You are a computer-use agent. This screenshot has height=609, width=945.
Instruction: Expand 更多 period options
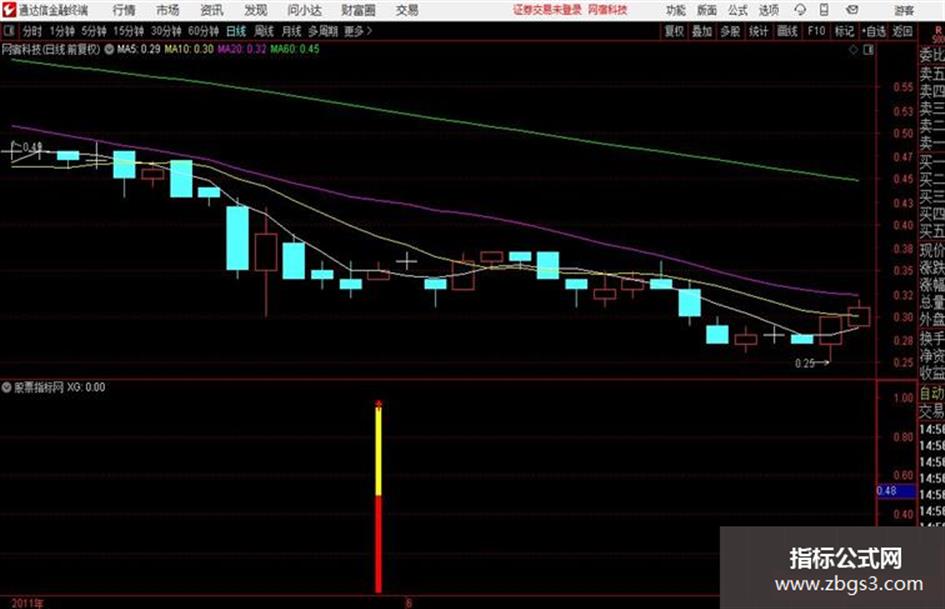click(358, 31)
